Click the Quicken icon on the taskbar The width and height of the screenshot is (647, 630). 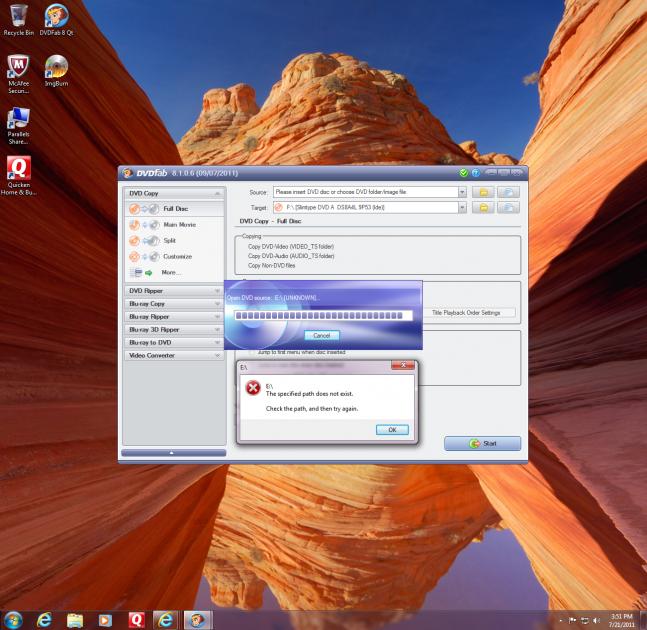(x=135, y=620)
